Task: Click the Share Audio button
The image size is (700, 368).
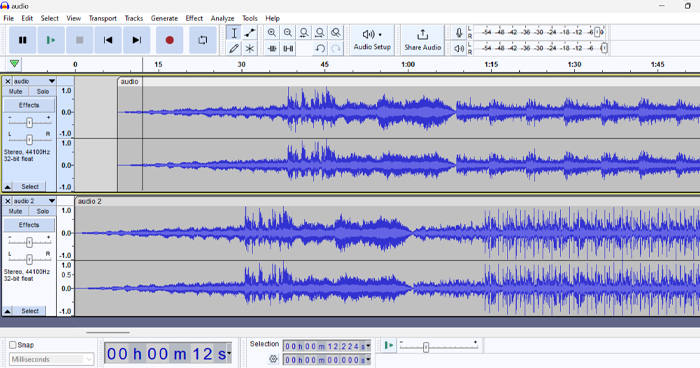Action: coord(422,40)
